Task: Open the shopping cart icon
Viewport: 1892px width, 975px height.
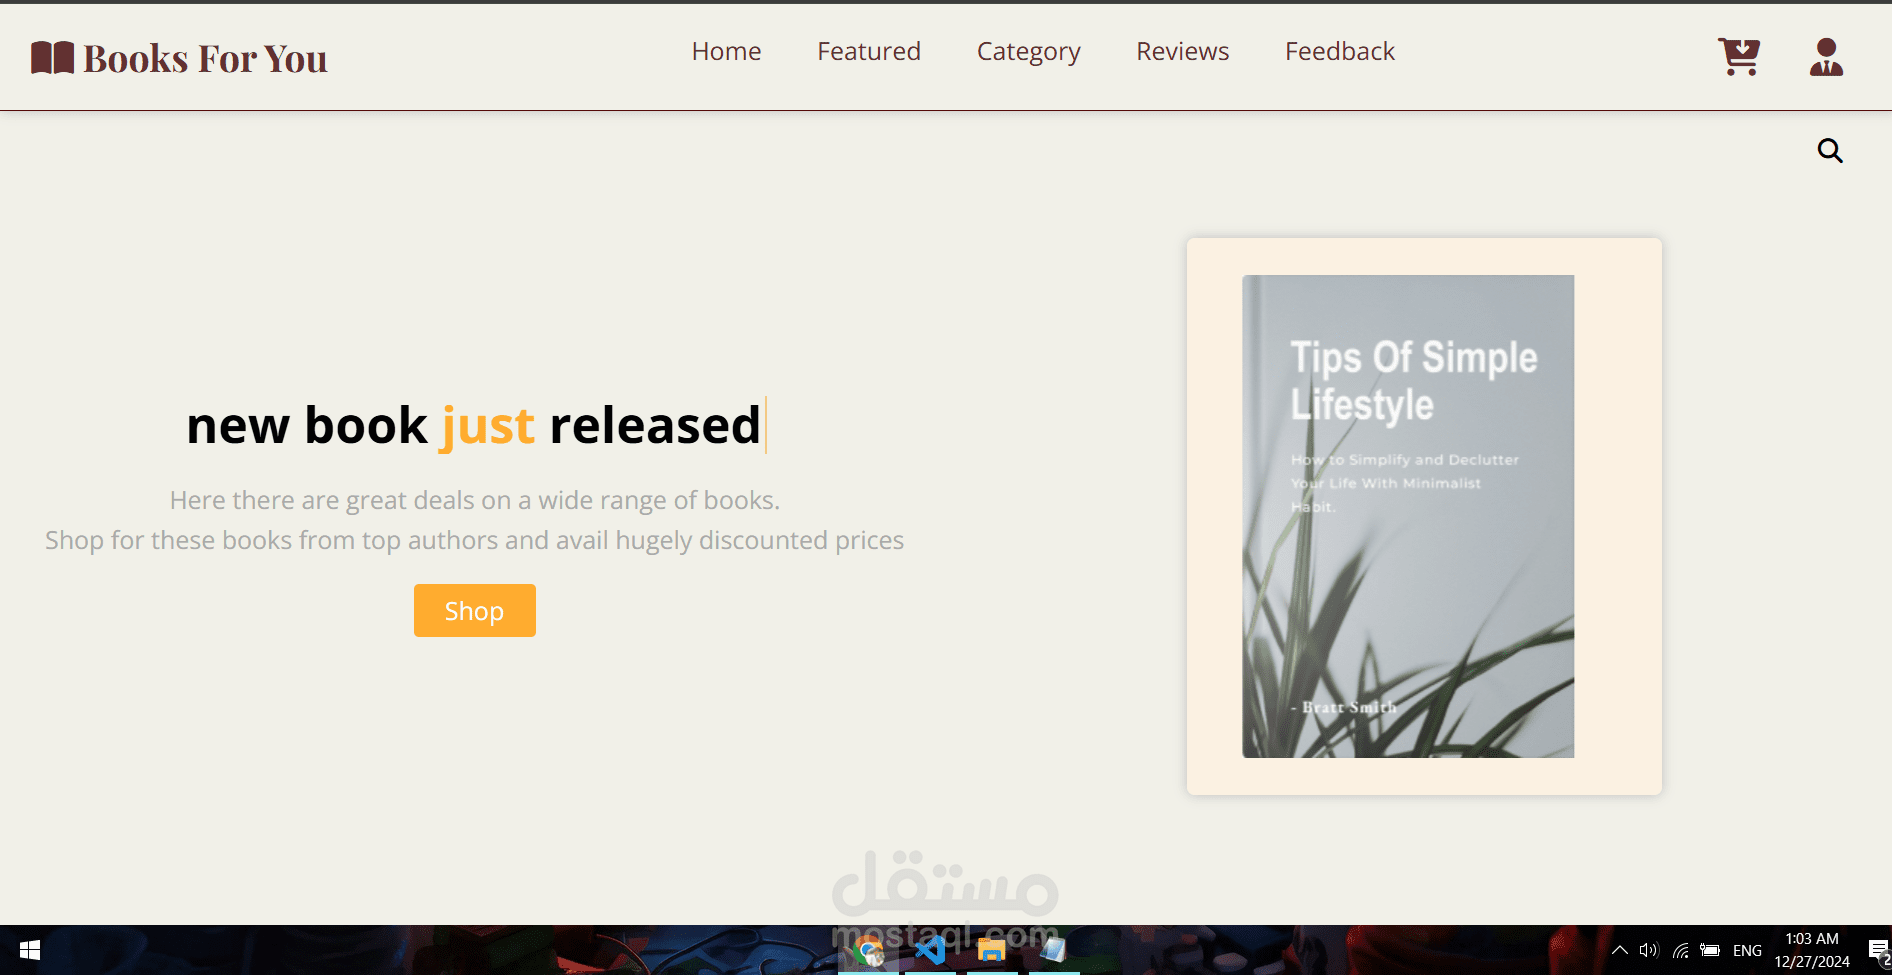Action: tap(1739, 57)
